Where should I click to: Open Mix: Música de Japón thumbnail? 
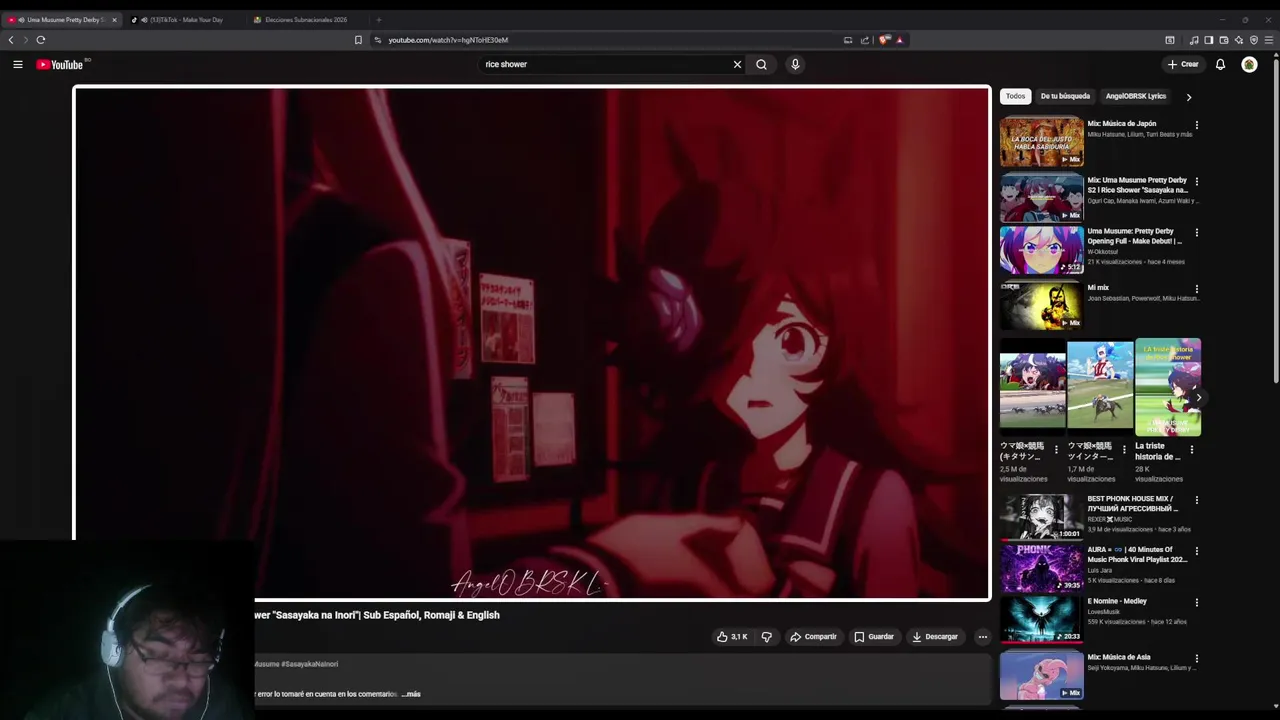1041,142
